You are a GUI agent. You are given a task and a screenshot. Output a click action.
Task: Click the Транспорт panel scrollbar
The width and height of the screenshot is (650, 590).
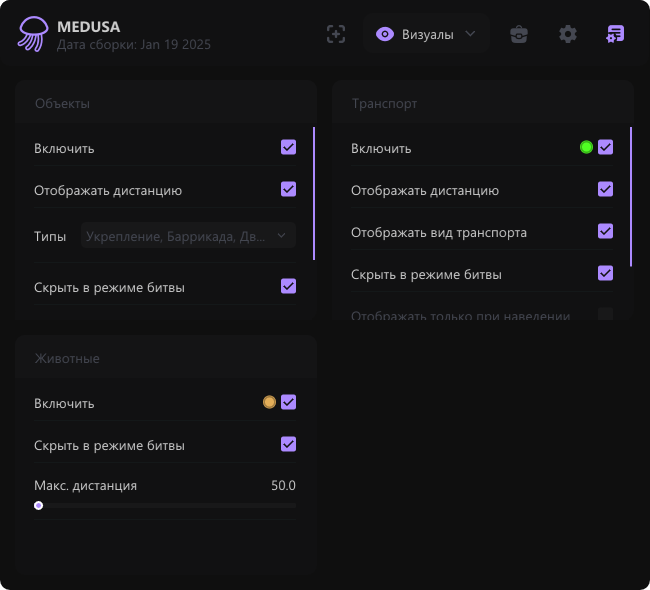631,196
